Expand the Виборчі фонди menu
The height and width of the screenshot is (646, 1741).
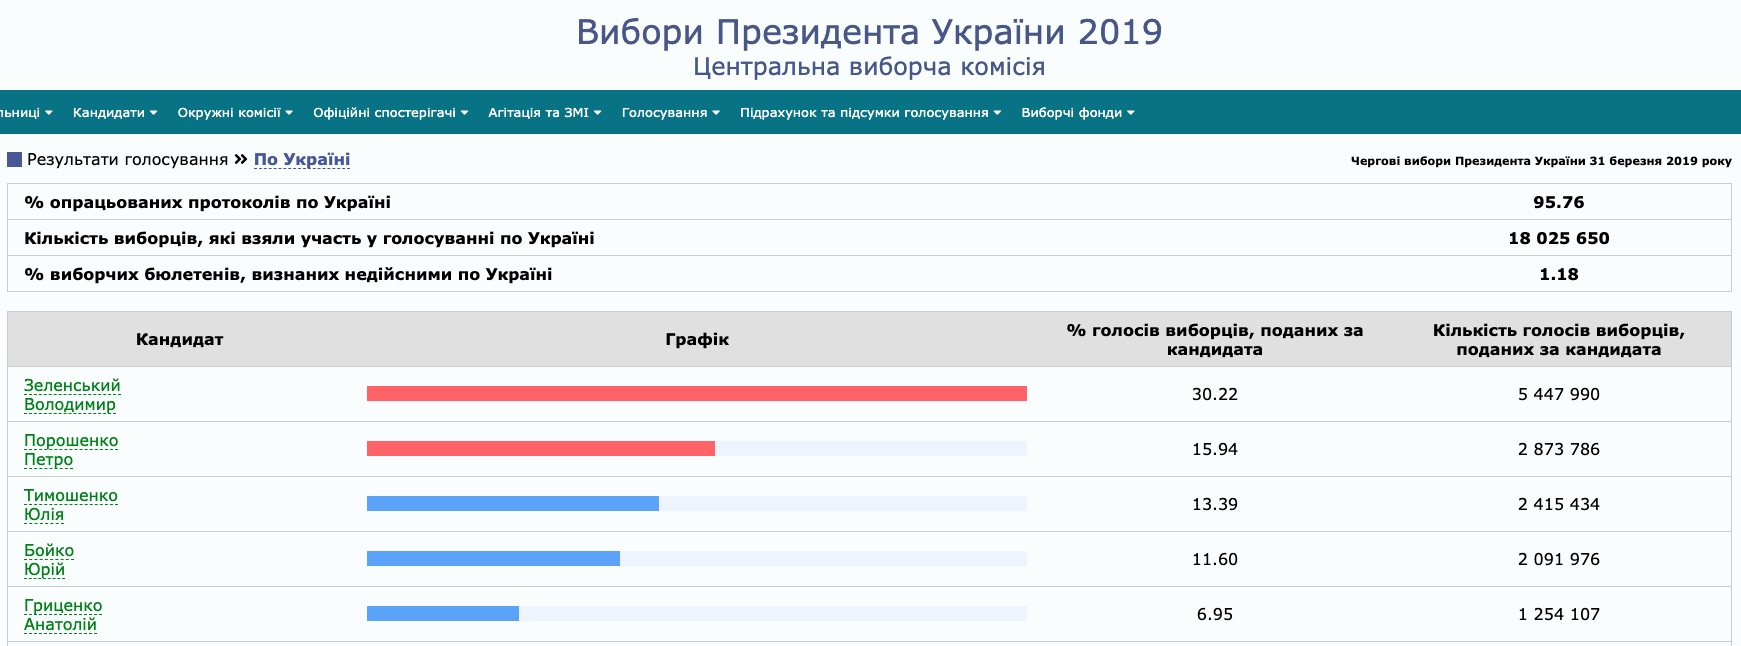click(1078, 113)
